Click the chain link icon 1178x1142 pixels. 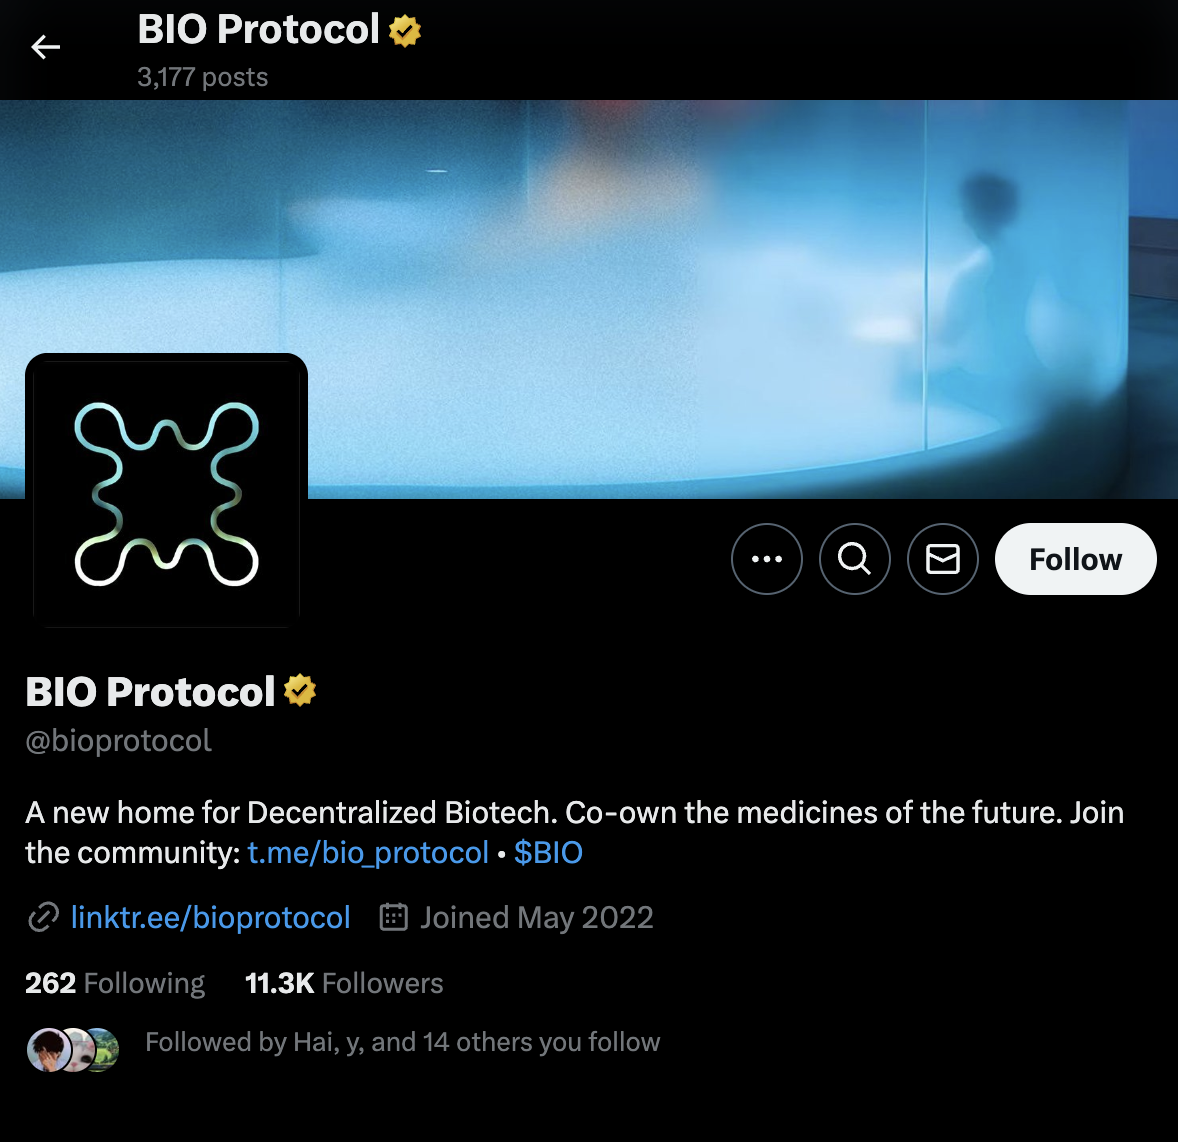[43, 917]
